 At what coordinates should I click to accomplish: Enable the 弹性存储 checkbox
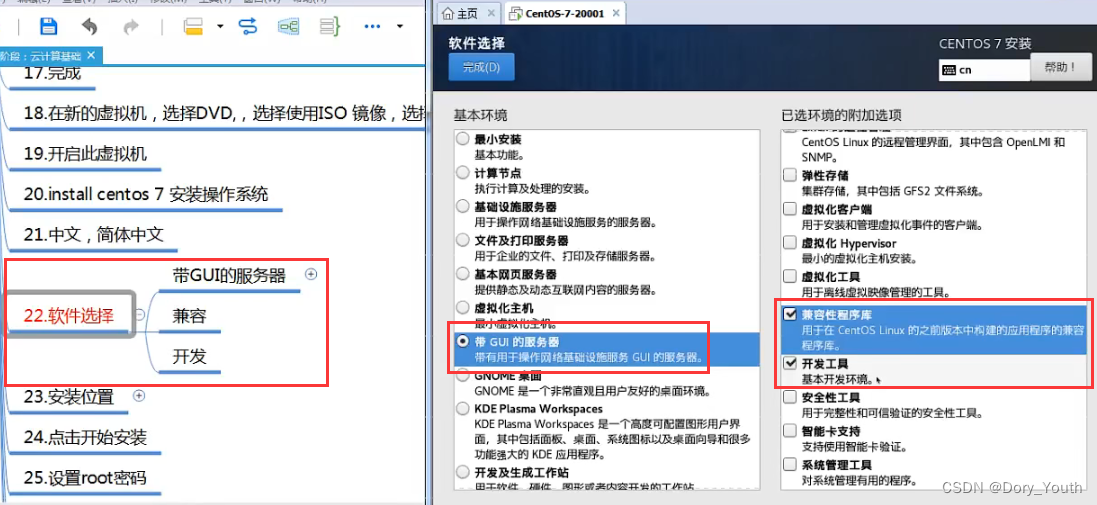tap(790, 175)
